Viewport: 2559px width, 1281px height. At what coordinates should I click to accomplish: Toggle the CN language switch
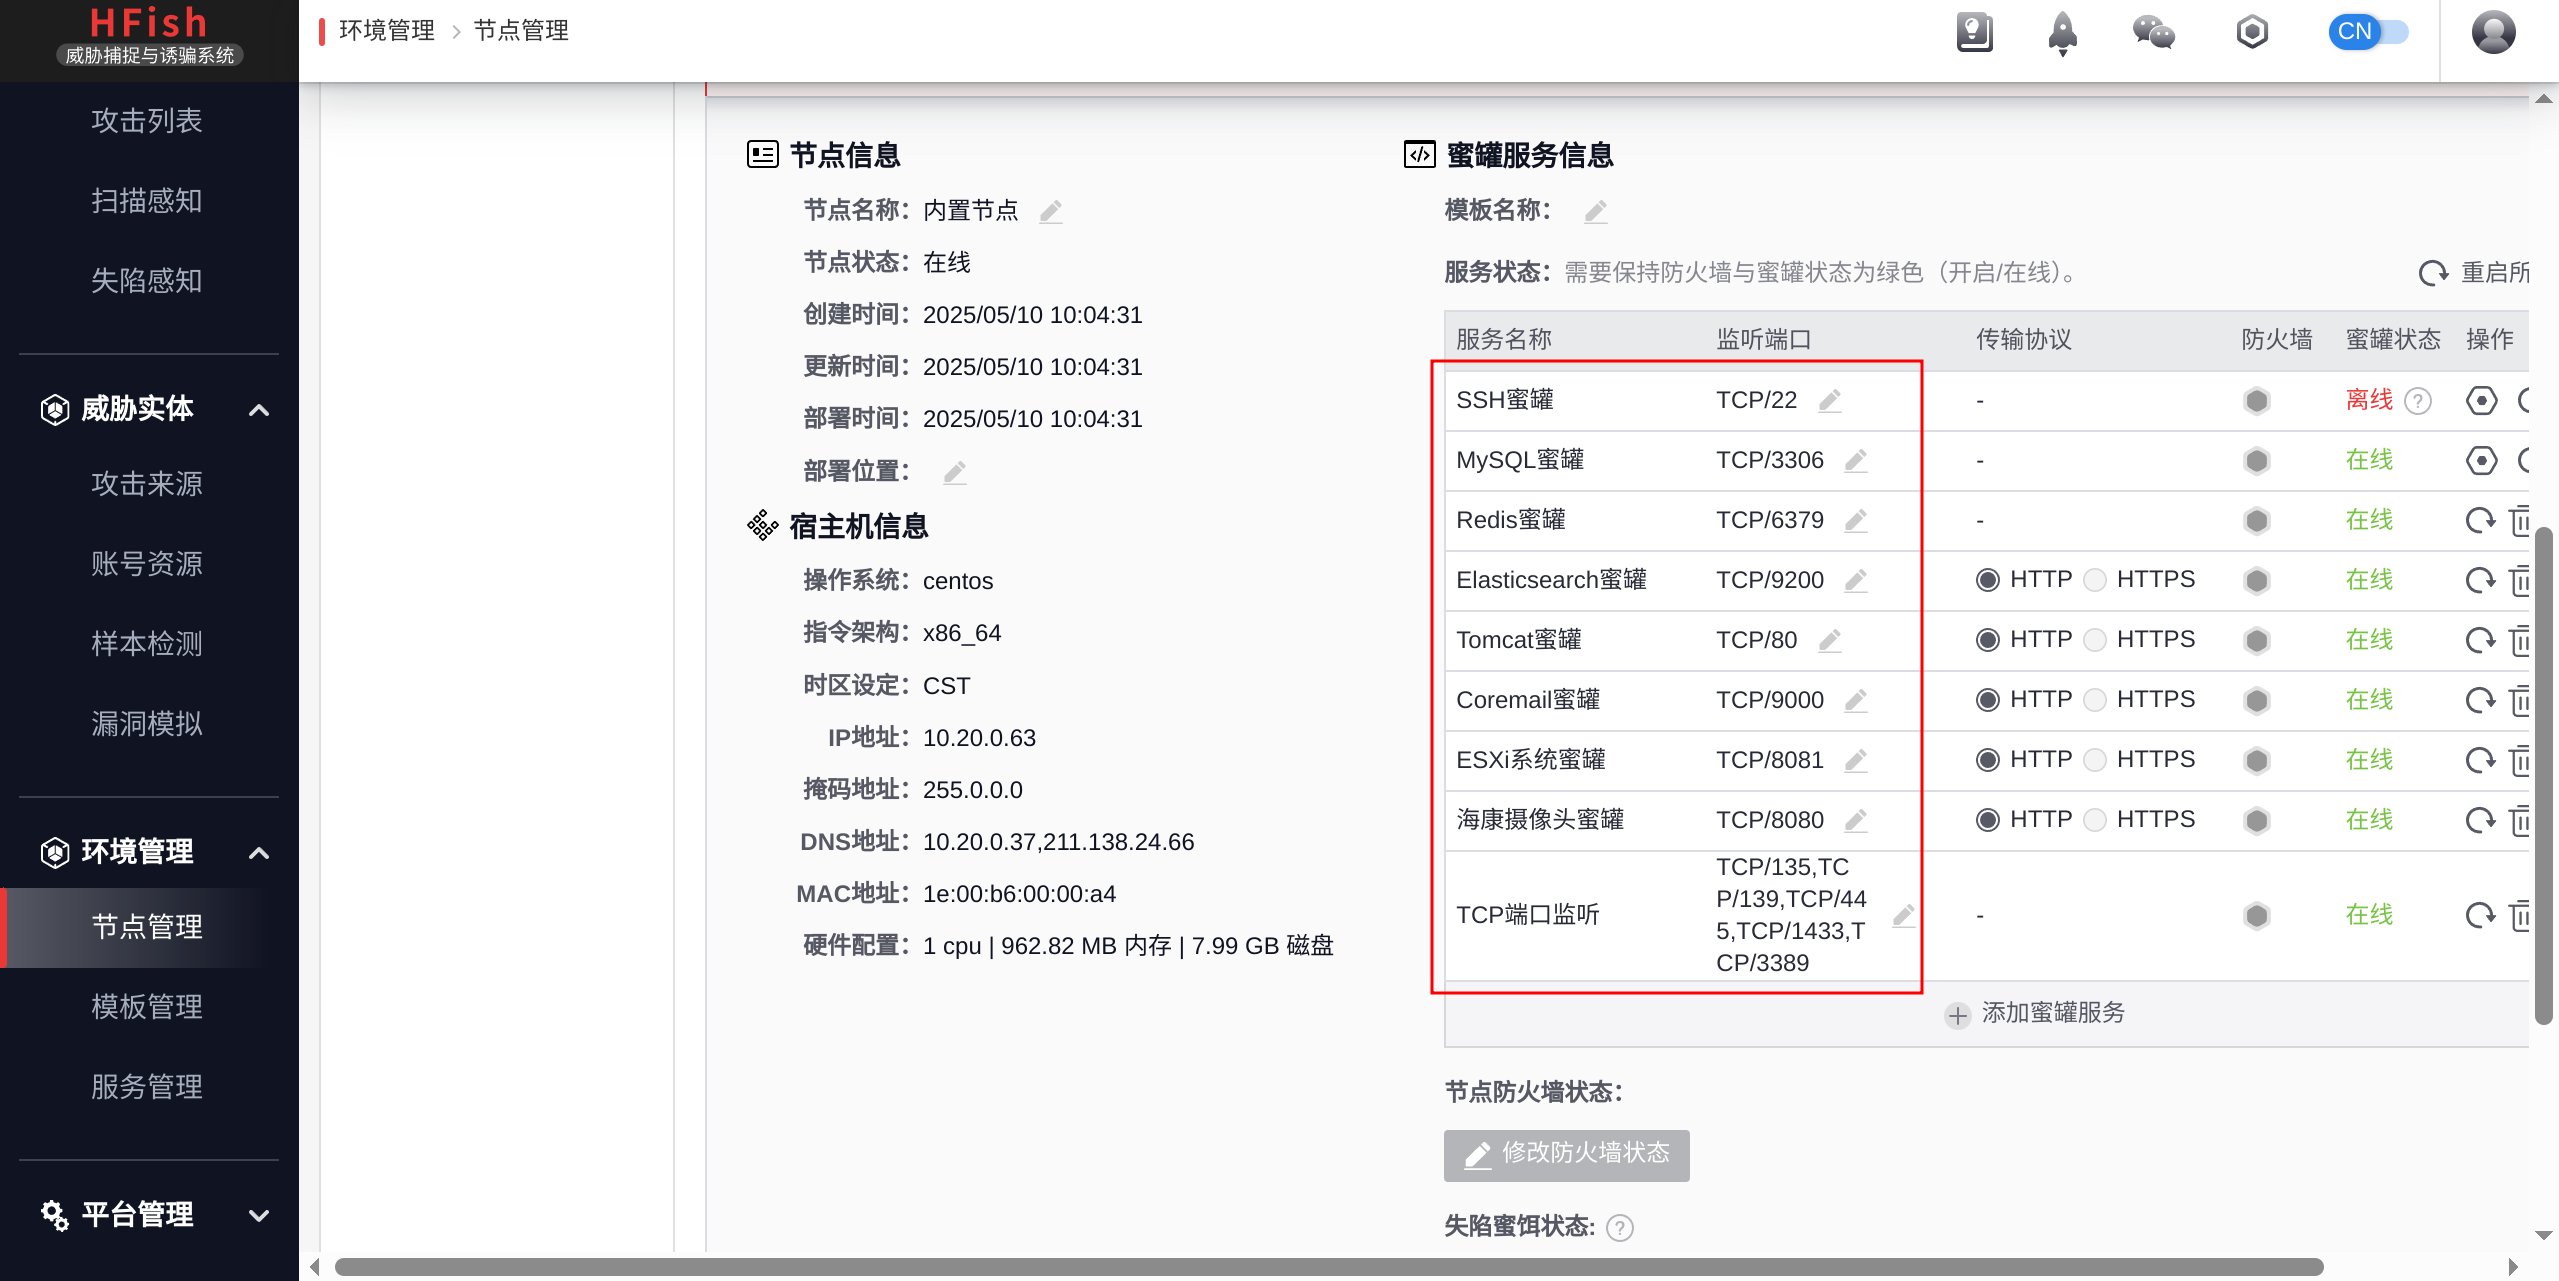[x=2367, y=32]
